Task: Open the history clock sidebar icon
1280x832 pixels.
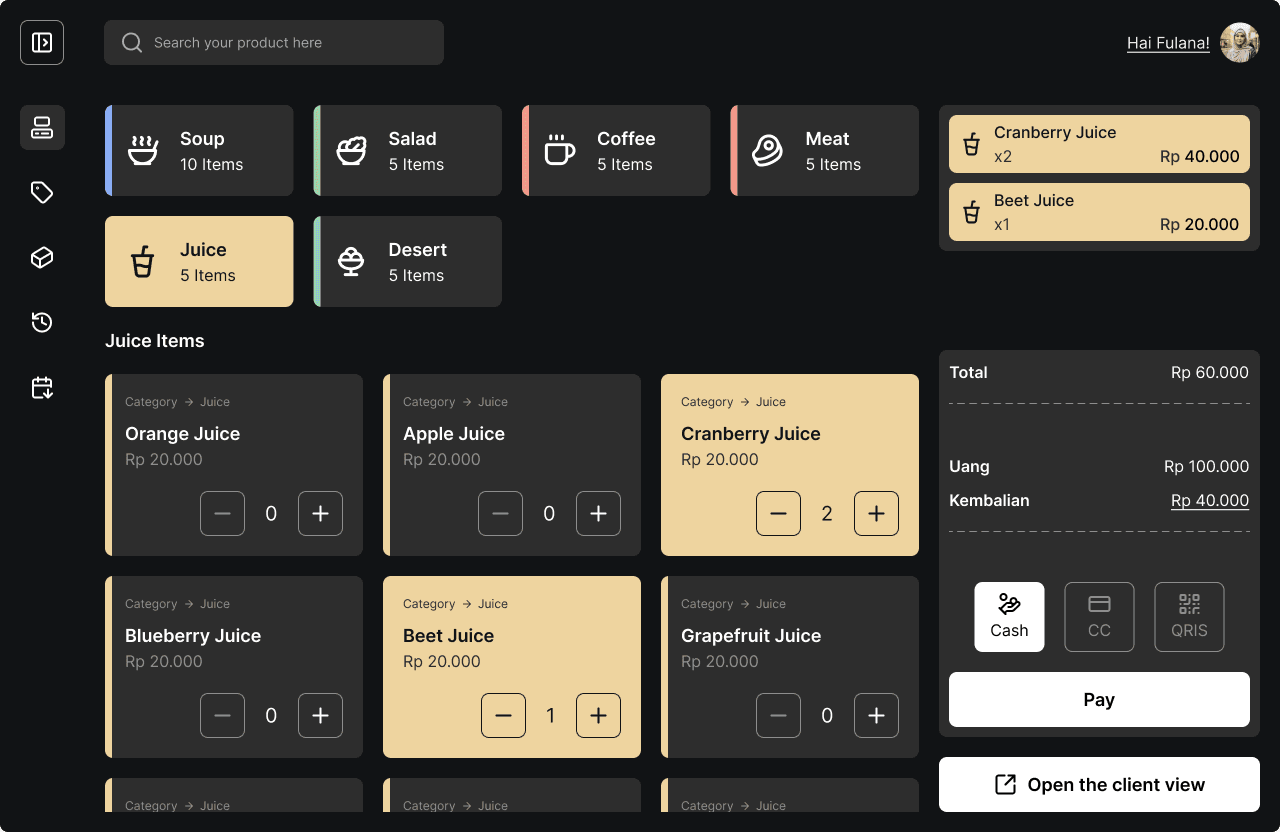Action: point(42,322)
